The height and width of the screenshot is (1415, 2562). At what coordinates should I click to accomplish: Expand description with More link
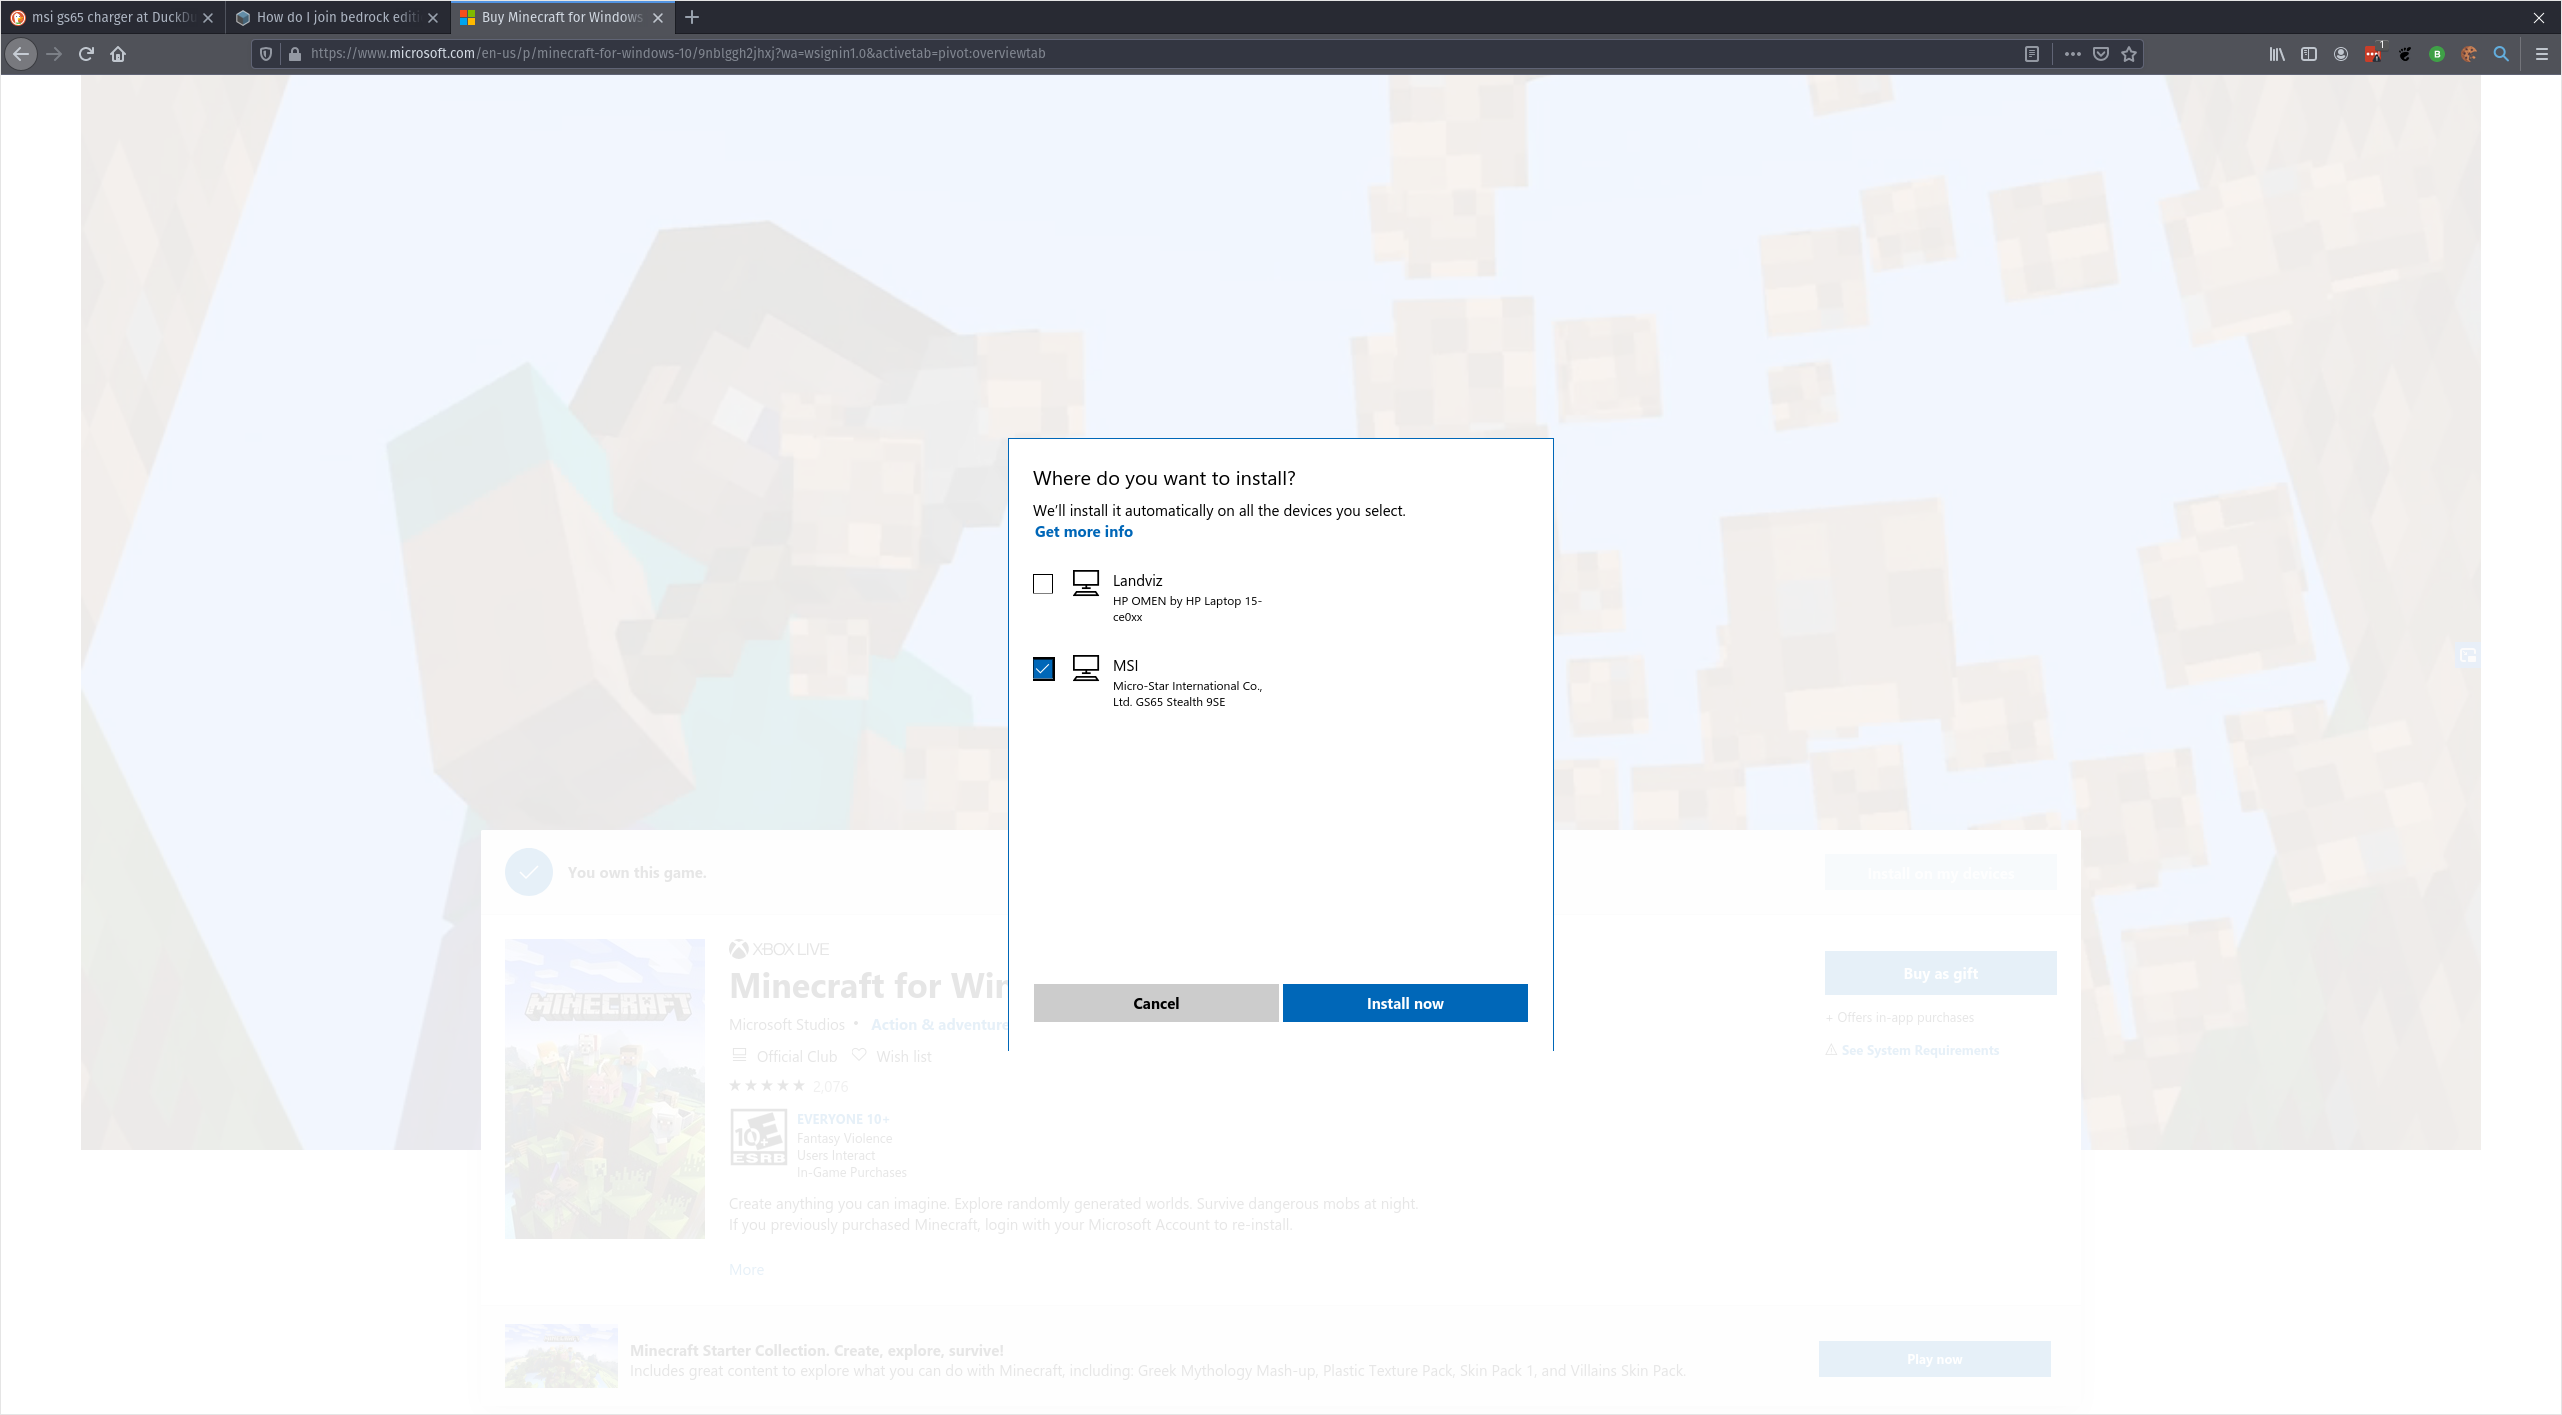746,1270
